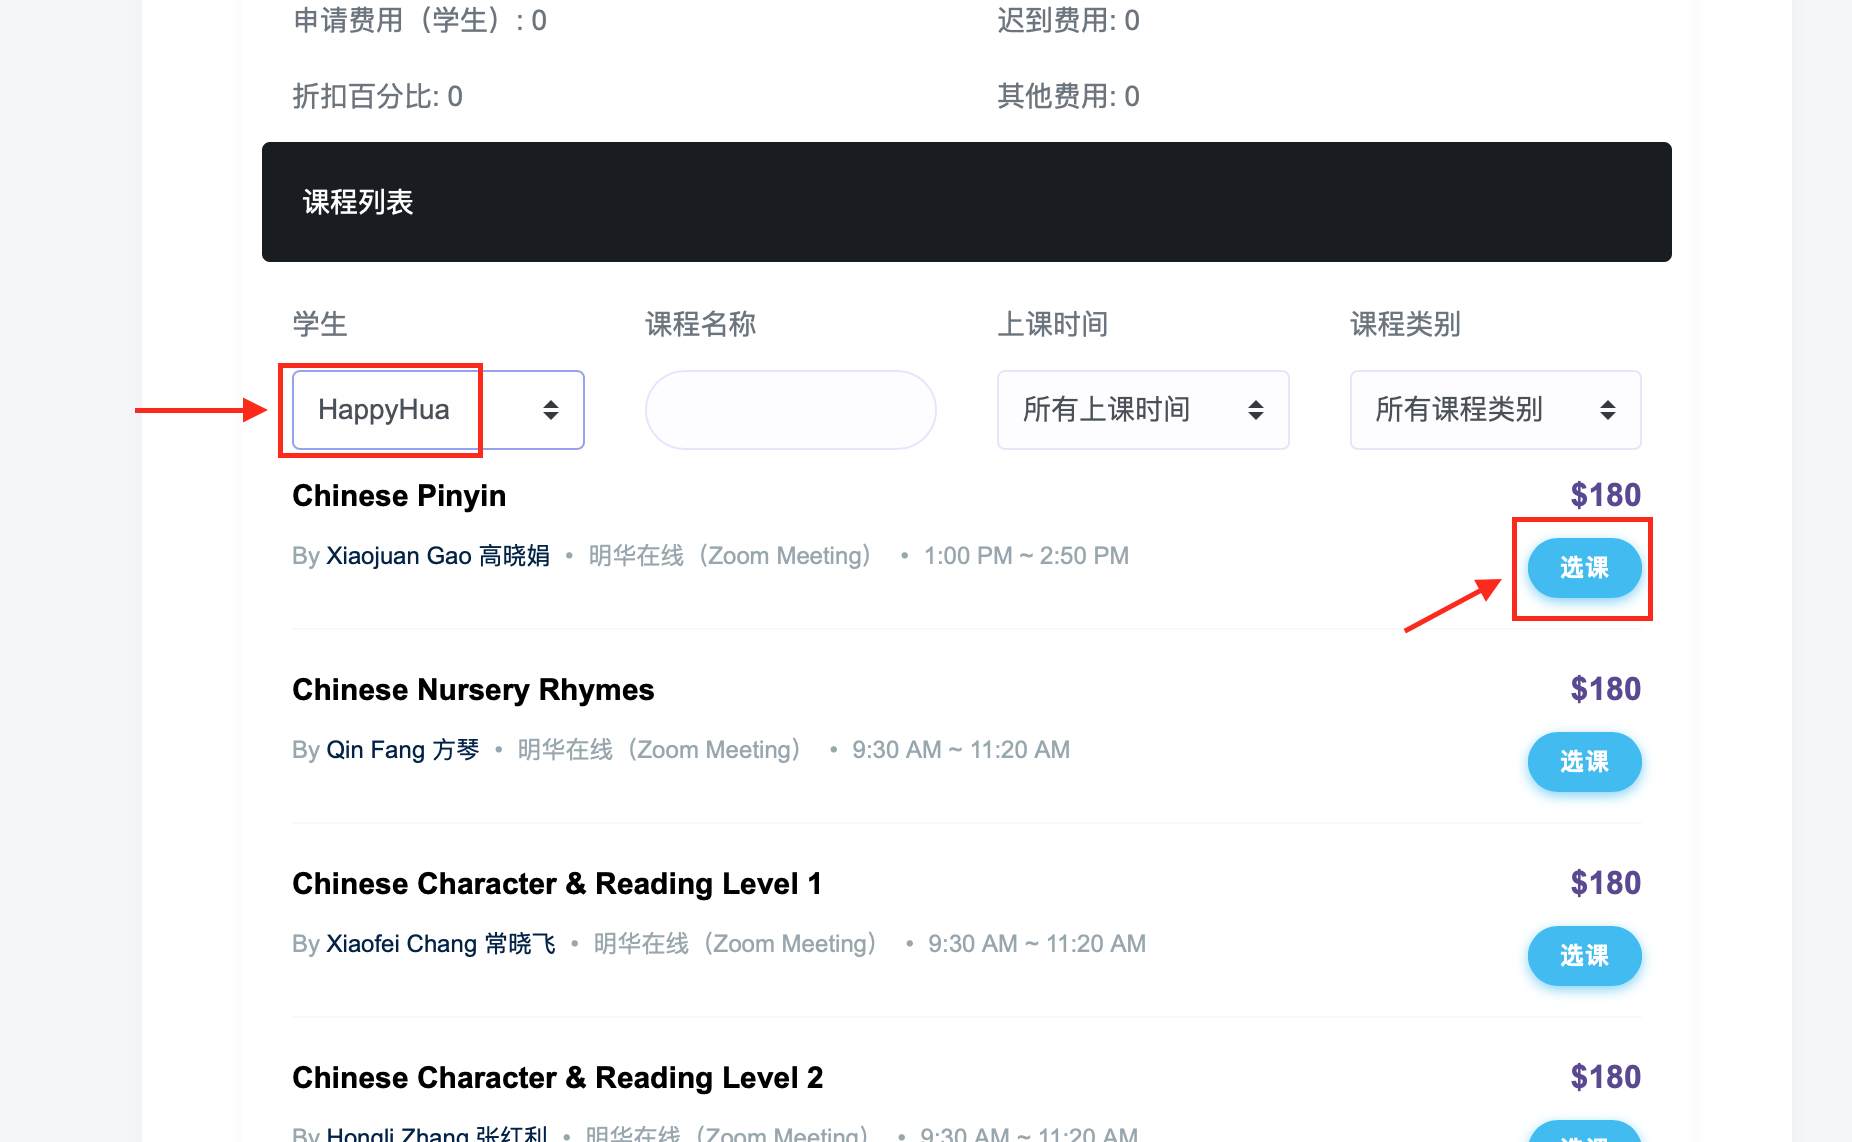Click the course name search field
This screenshot has height=1142, width=1852.
[790, 410]
